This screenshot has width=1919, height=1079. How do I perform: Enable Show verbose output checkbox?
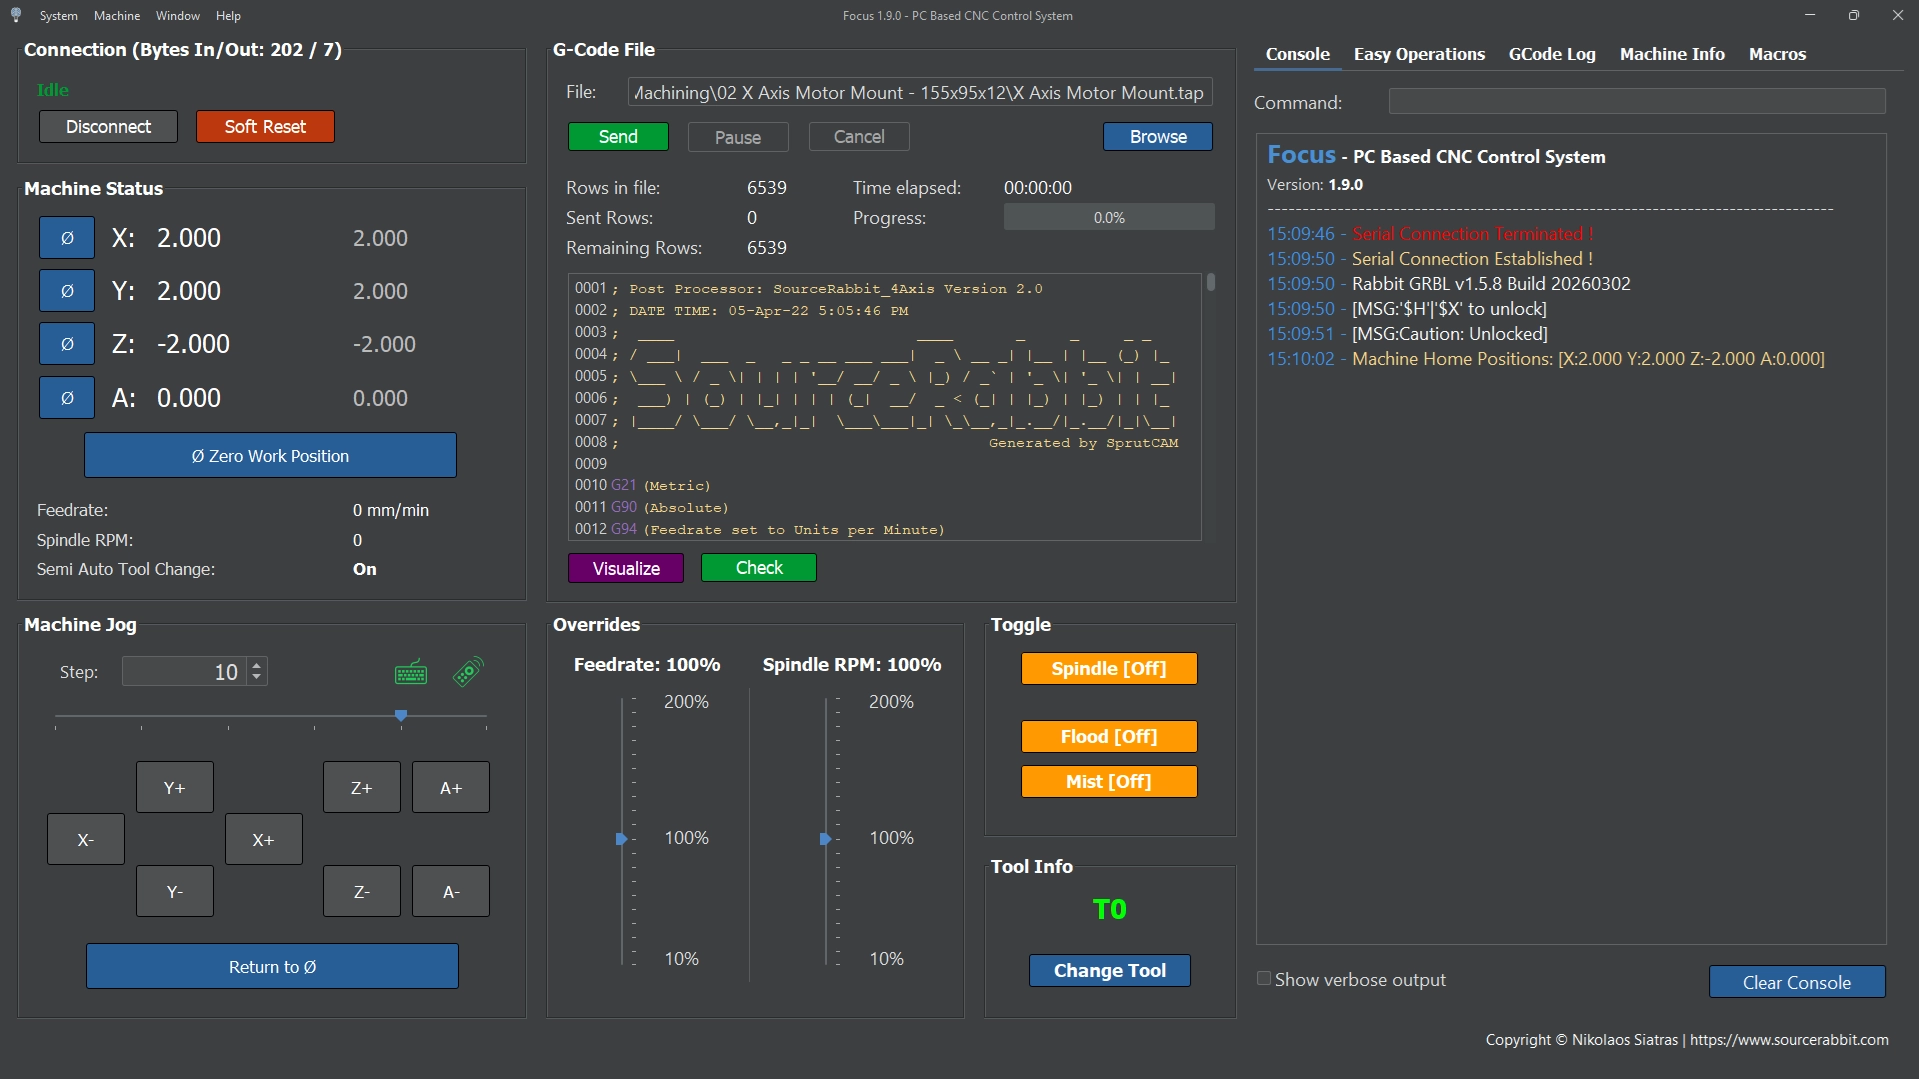(x=1264, y=979)
